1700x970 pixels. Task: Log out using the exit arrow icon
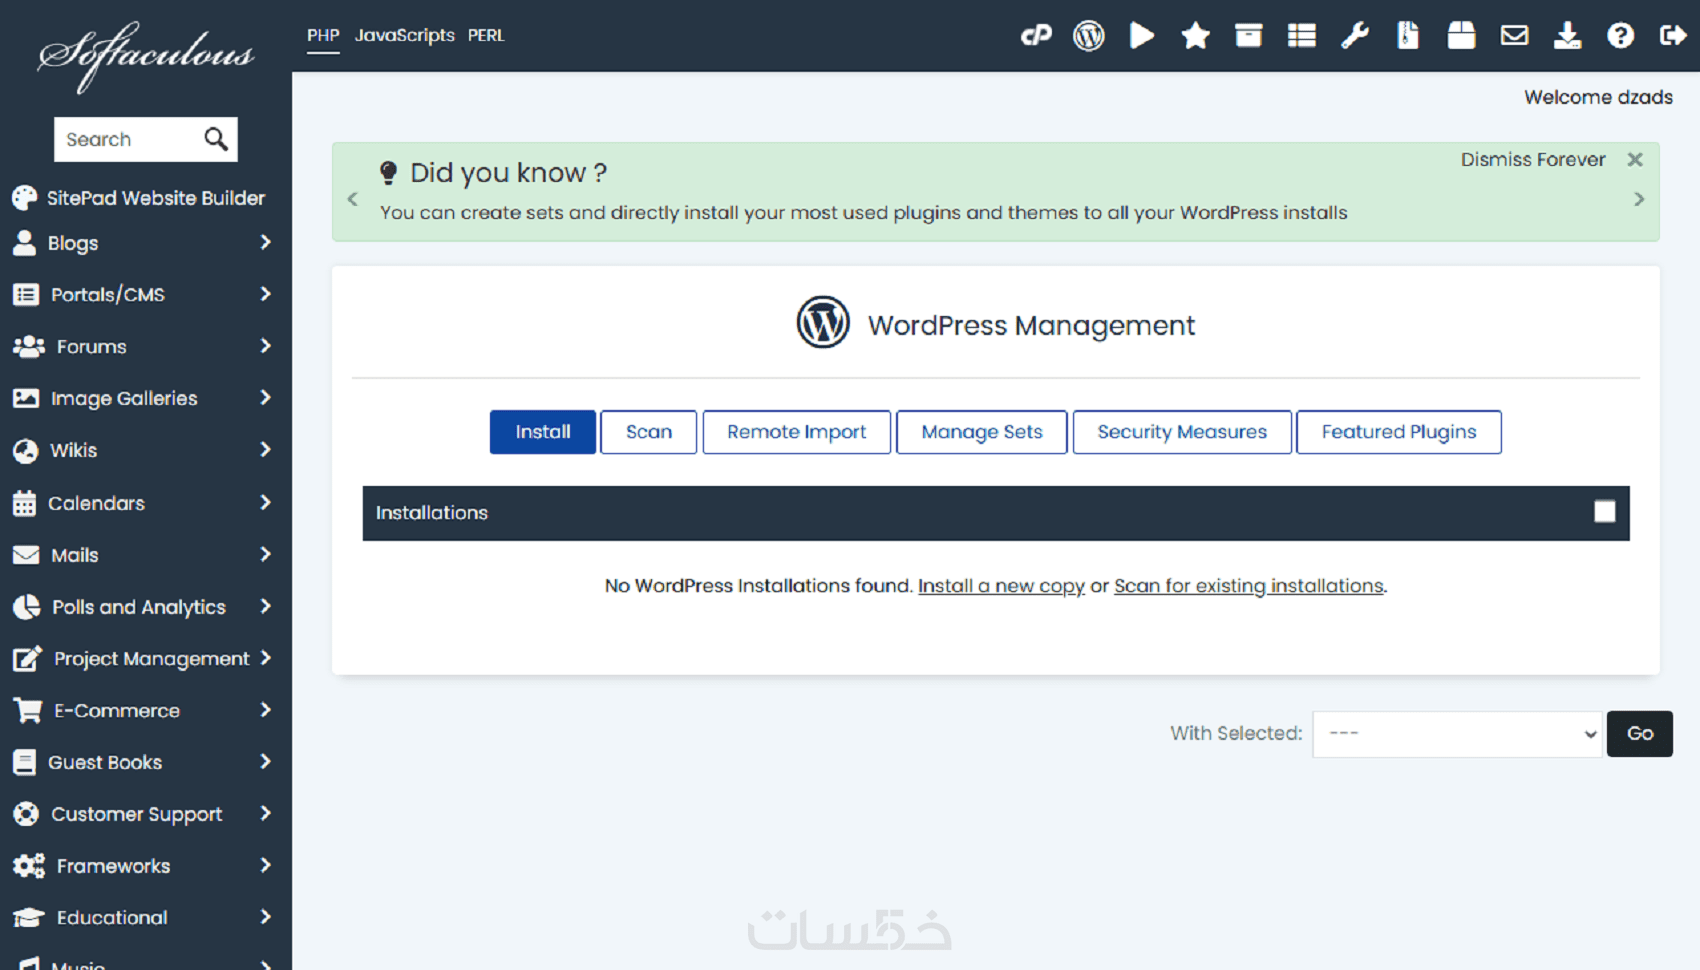(x=1673, y=36)
